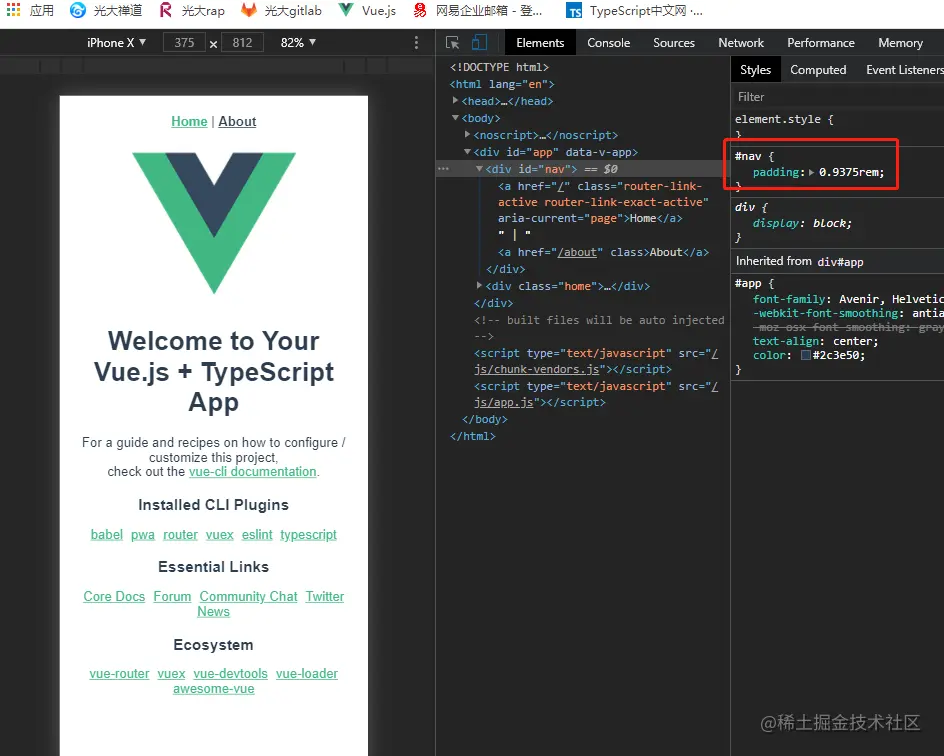Collapse the body element node

[456, 117]
